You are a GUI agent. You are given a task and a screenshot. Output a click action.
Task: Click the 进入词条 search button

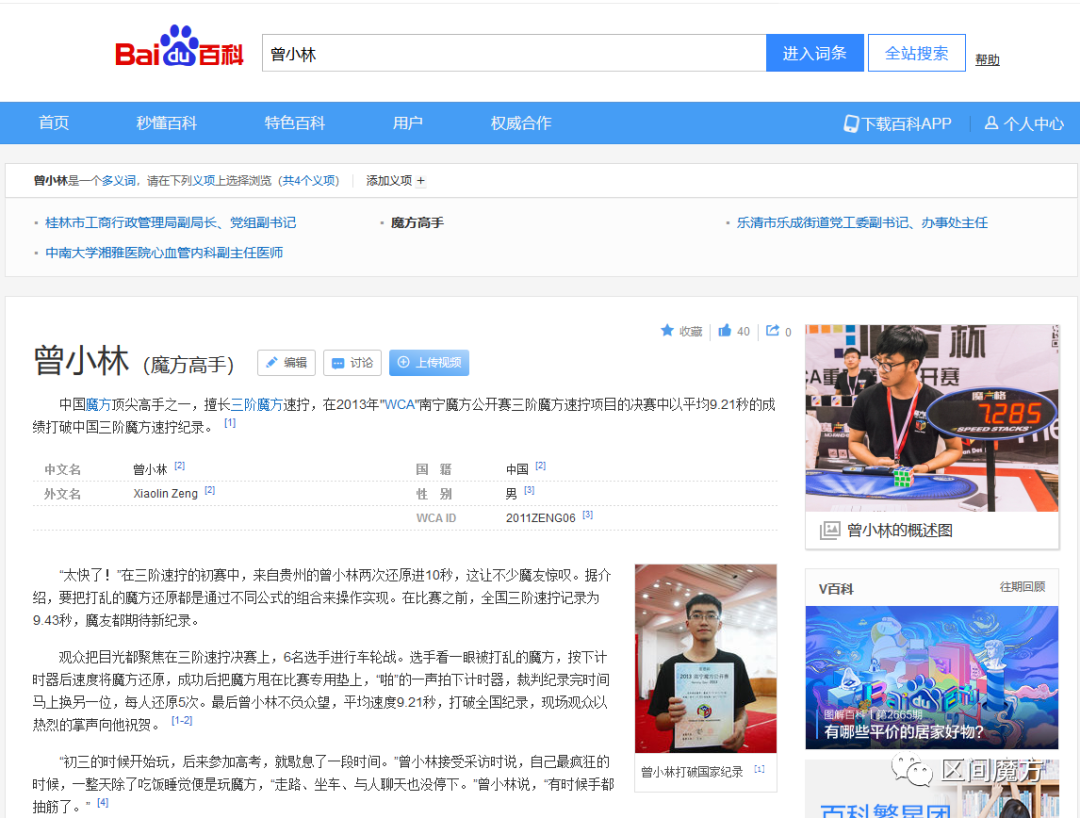[x=815, y=54]
